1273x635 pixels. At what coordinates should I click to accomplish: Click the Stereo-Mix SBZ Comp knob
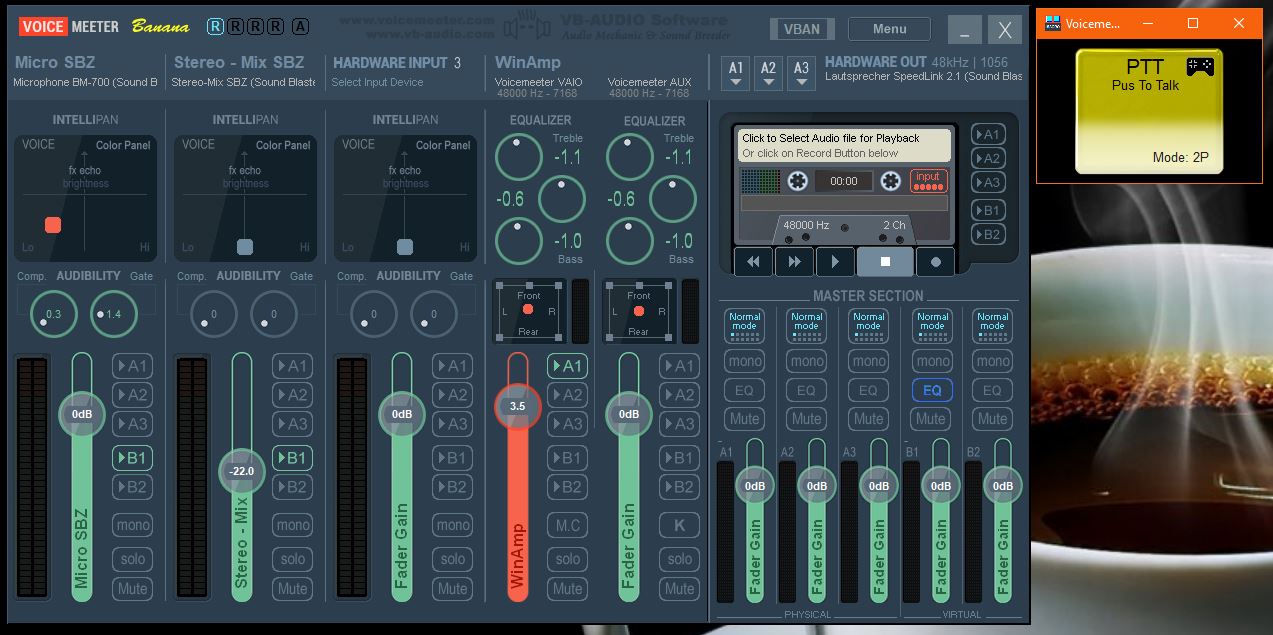213,314
